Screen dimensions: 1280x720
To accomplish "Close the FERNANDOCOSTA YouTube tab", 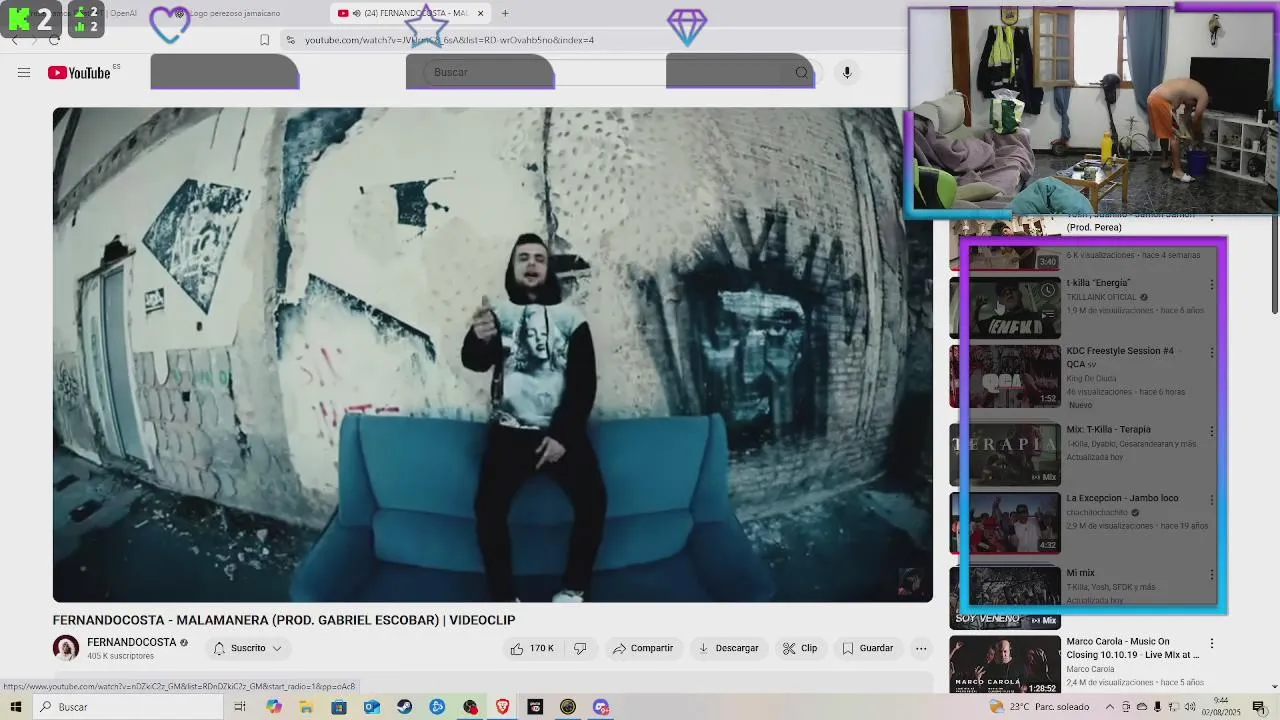I will (481, 13).
